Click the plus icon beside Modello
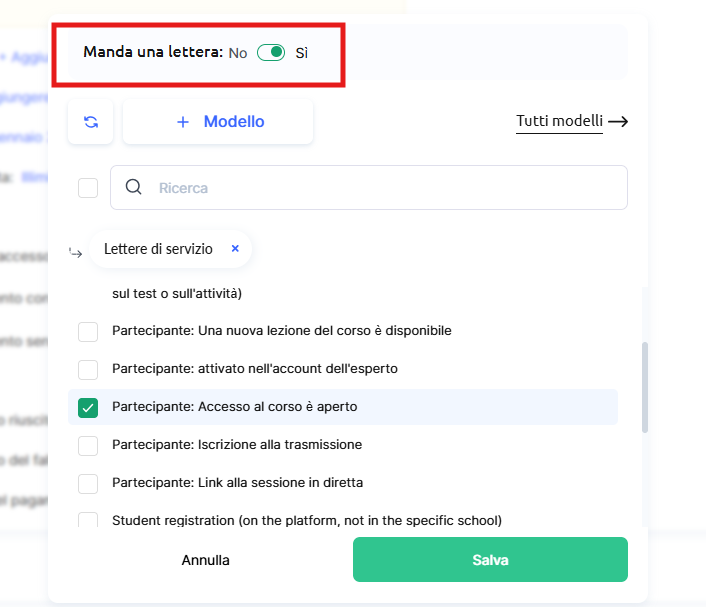This screenshot has height=607, width=706. (183, 122)
